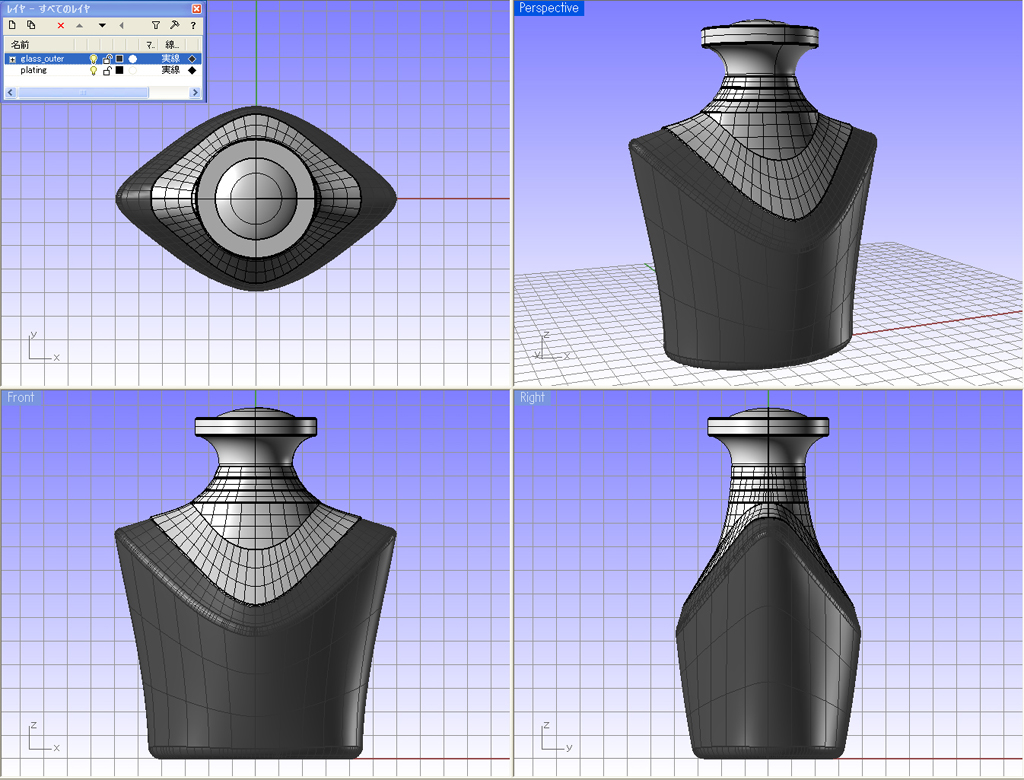The height and width of the screenshot is (780, 1024).
Task: Click the Perspective viewport title
Action: [548, 8]
